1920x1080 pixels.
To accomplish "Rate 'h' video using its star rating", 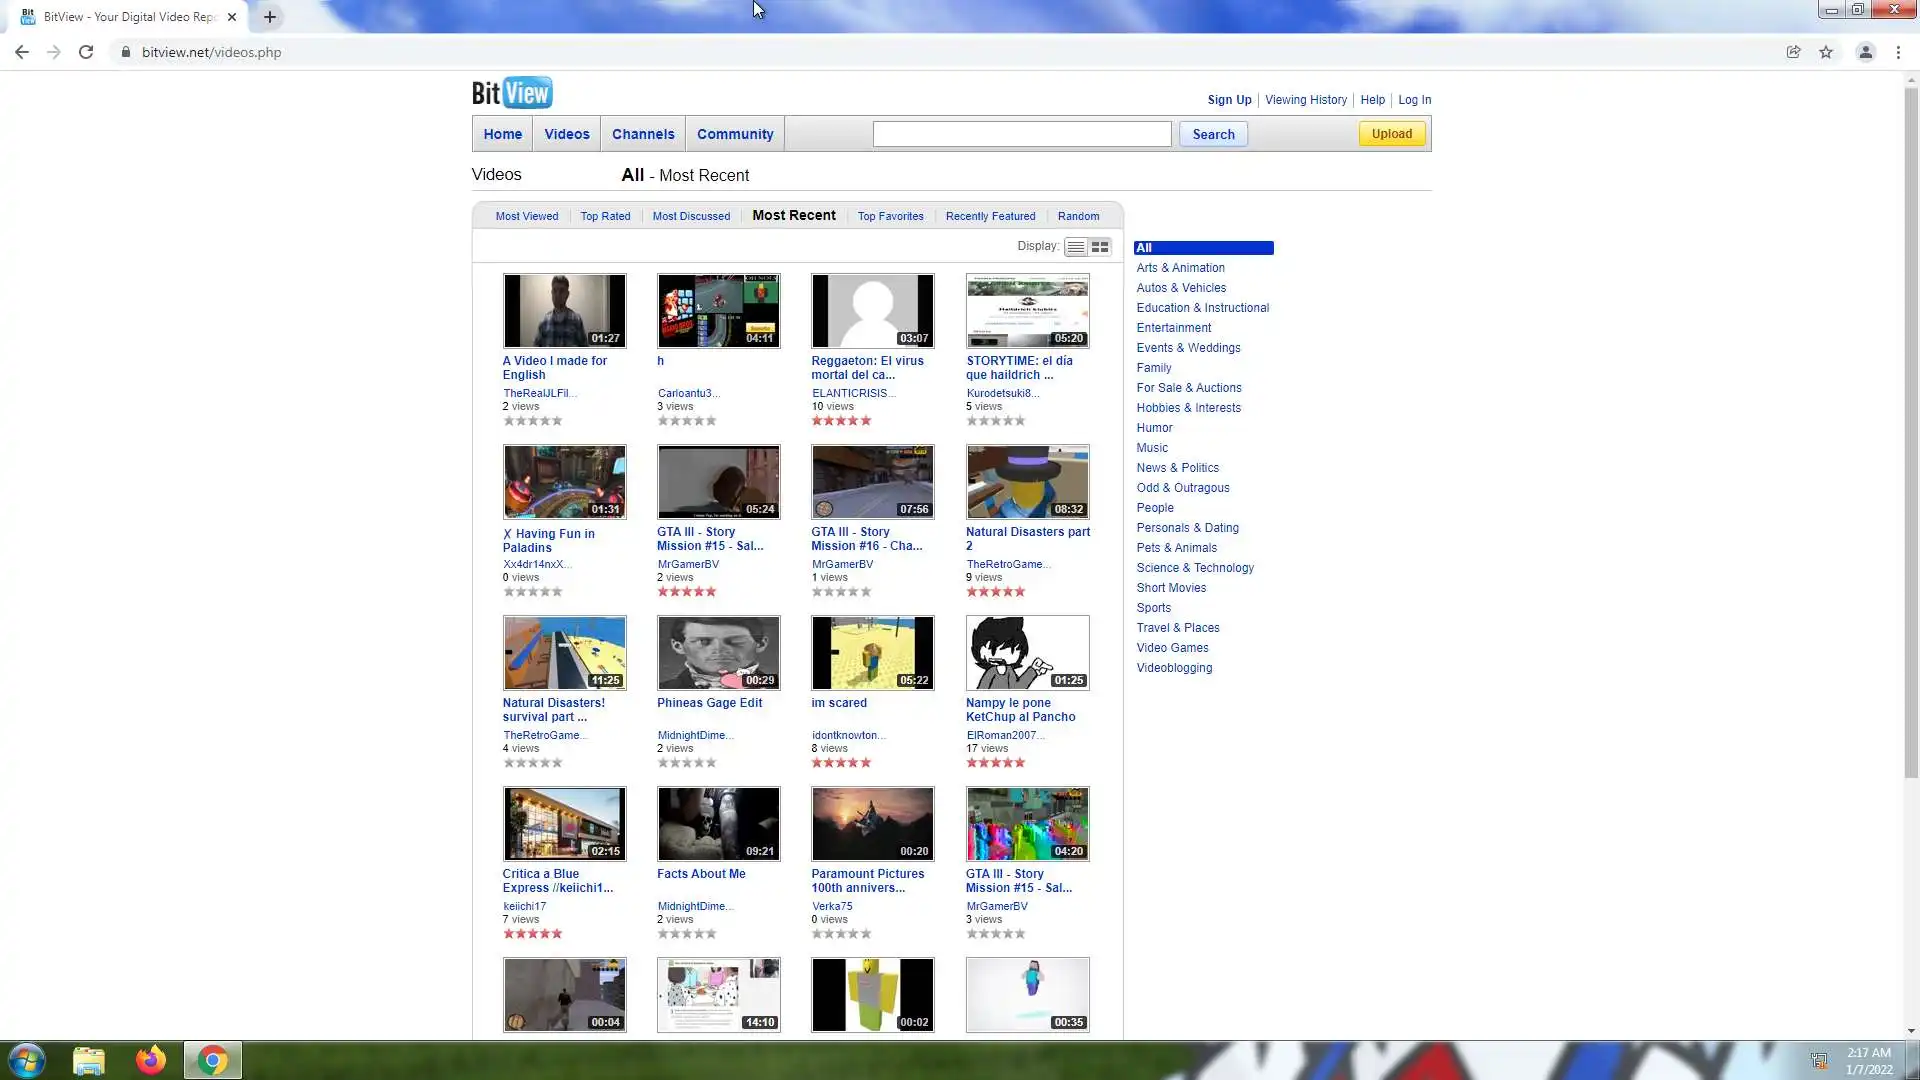I will 686,421.
